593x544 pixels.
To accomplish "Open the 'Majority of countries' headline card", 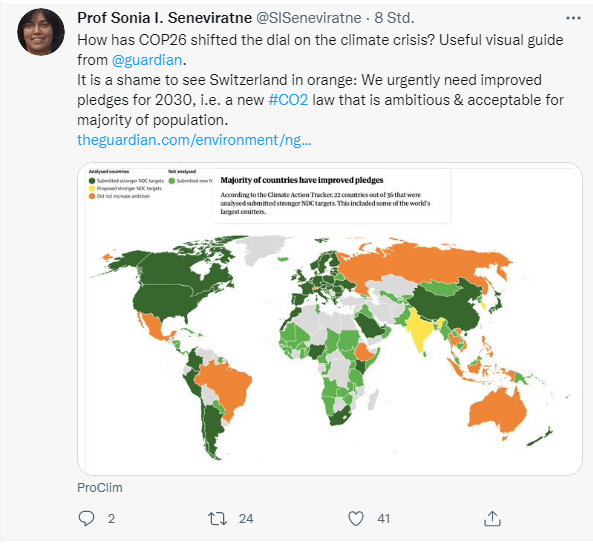I will (331, 196).
